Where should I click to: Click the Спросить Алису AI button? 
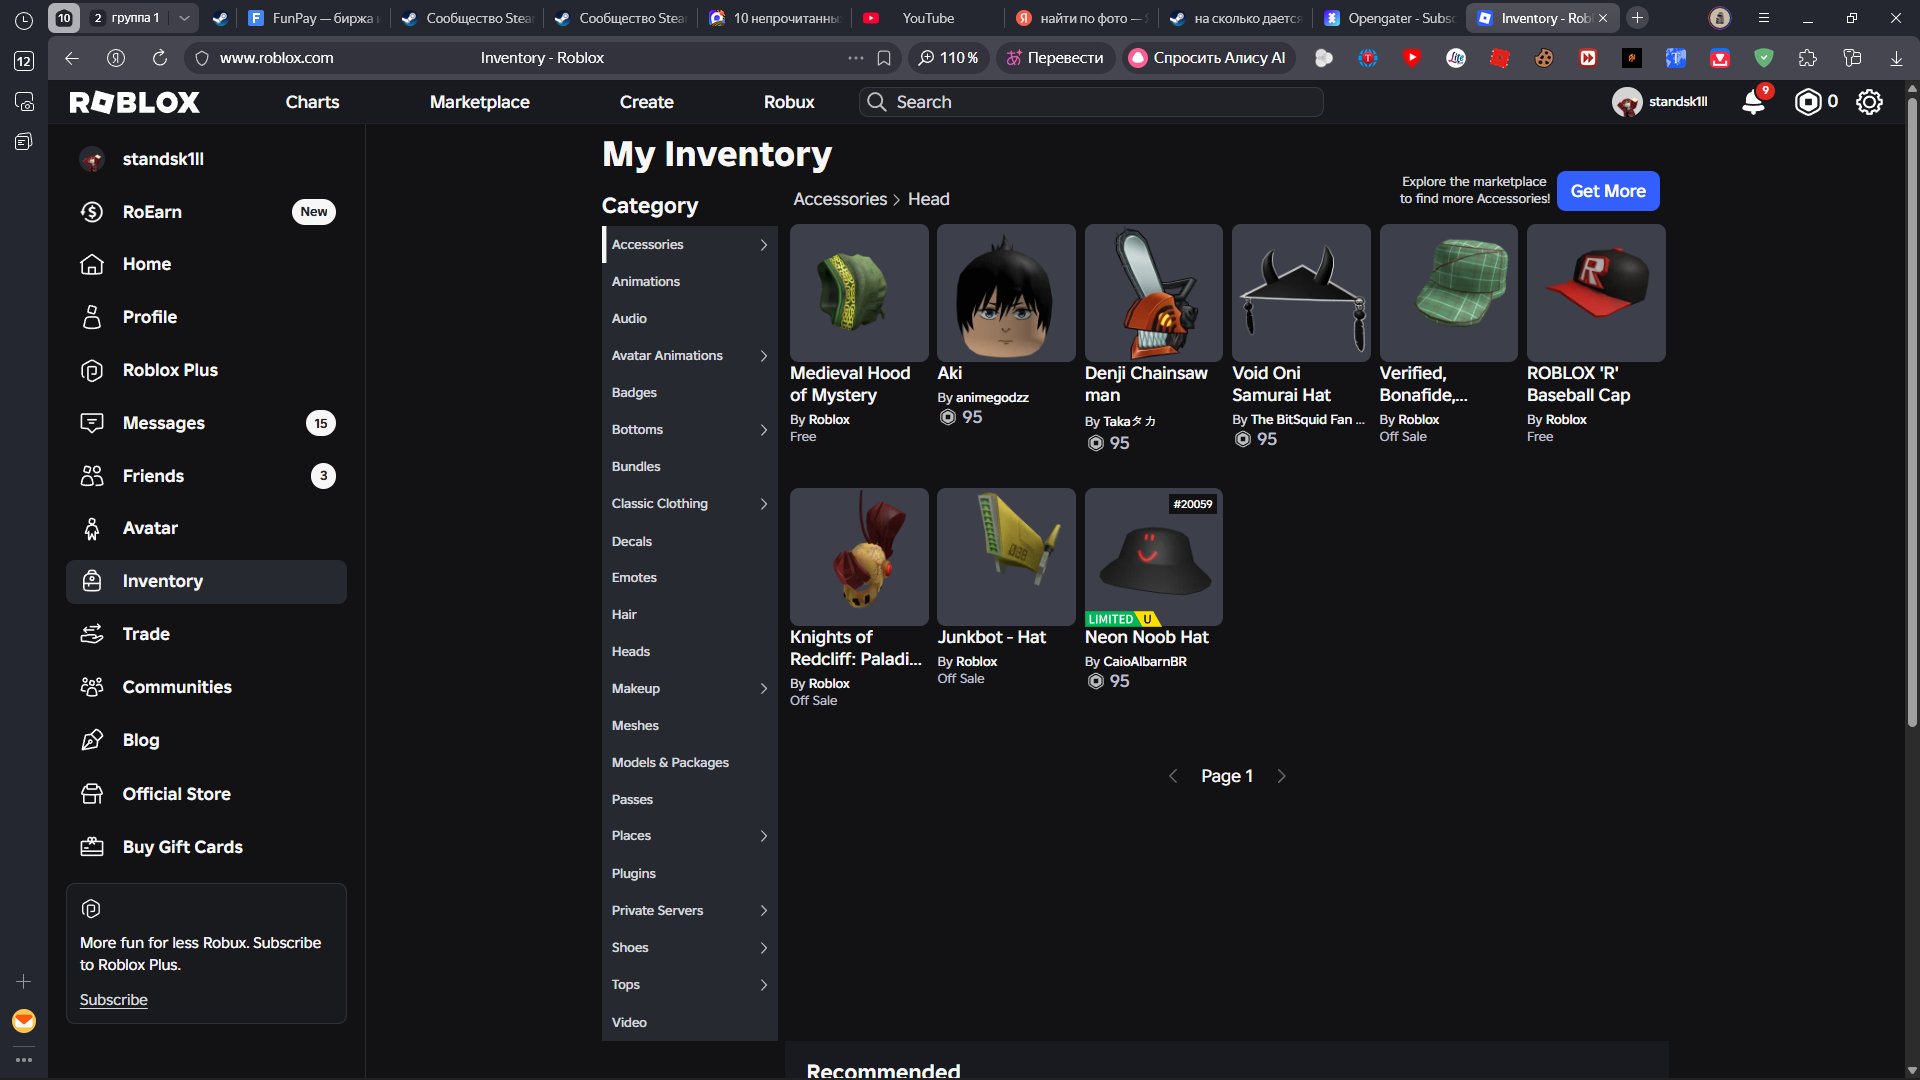(1209, 58)
